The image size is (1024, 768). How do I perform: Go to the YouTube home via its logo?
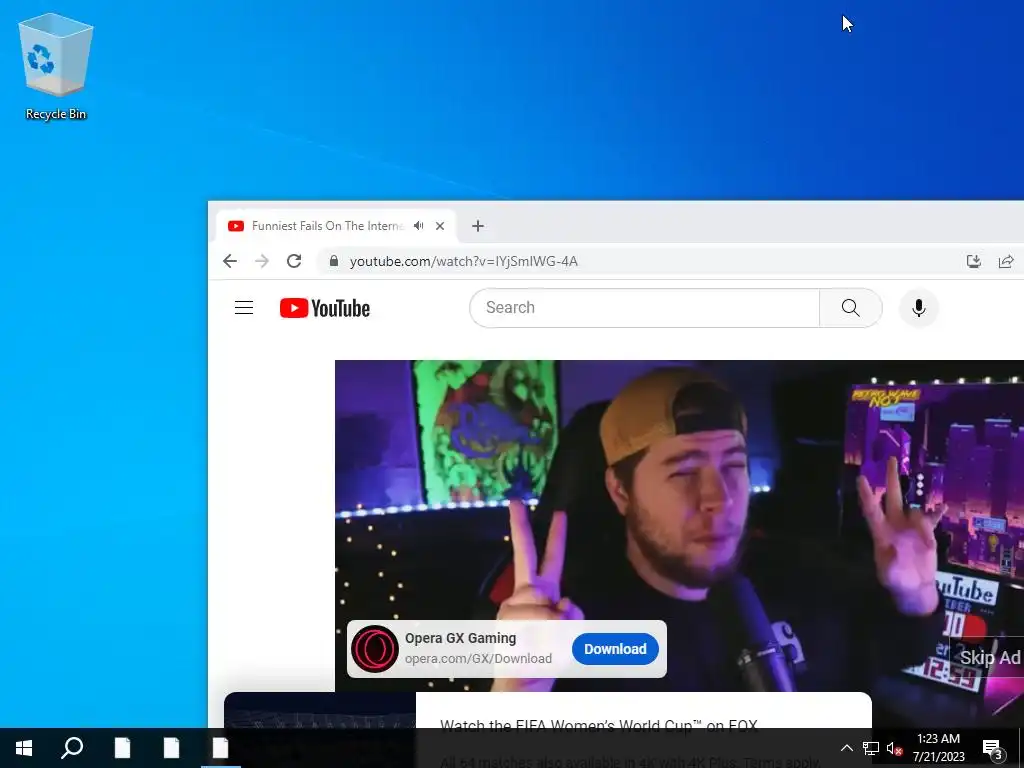[x=325, y=308]
